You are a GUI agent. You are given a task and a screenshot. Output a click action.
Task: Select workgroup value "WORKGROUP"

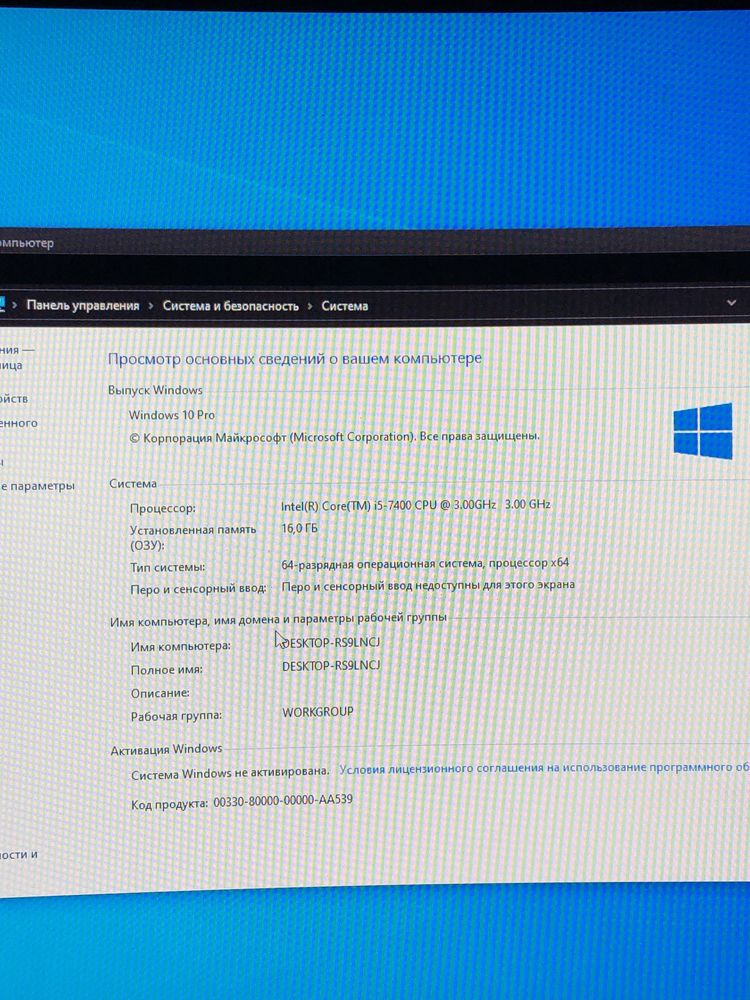[x=318, y=712]
